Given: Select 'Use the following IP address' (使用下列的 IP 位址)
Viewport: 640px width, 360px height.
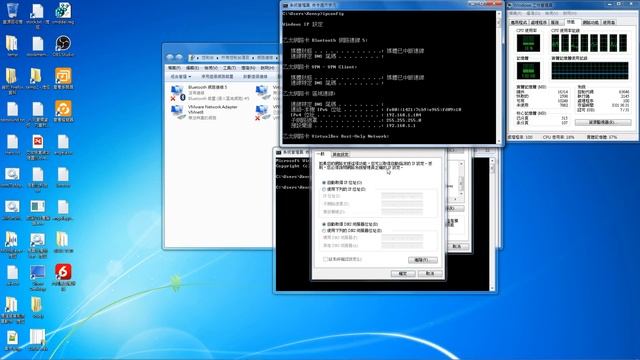Looking at the screenshot, I should (x=344, y=189).
